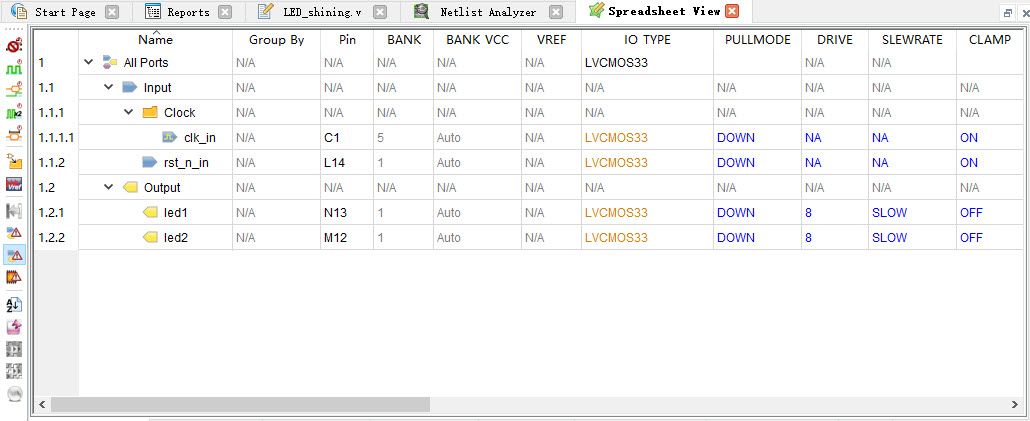1030x421 pixels.
Task: Click the horizontal scrollbar thumb
Action: [x=240, y=404]
